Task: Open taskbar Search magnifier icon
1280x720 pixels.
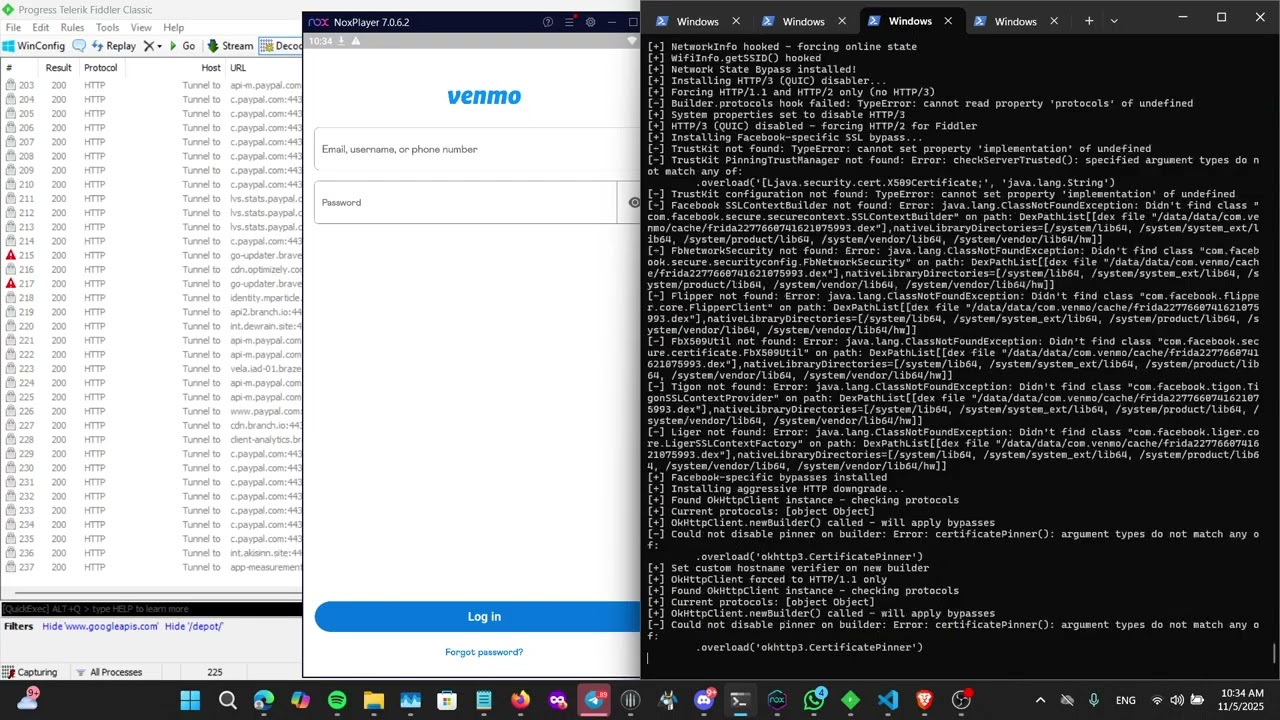Action: pyautogui.click(x=227, y=700)
